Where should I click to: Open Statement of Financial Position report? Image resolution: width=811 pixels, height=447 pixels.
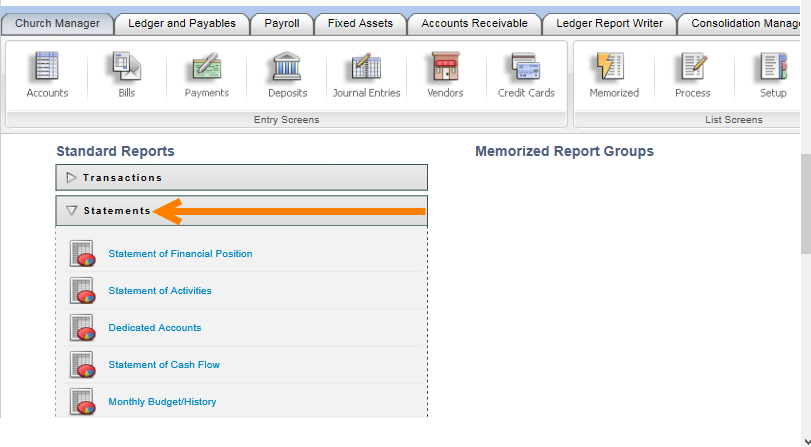[180, 254]
